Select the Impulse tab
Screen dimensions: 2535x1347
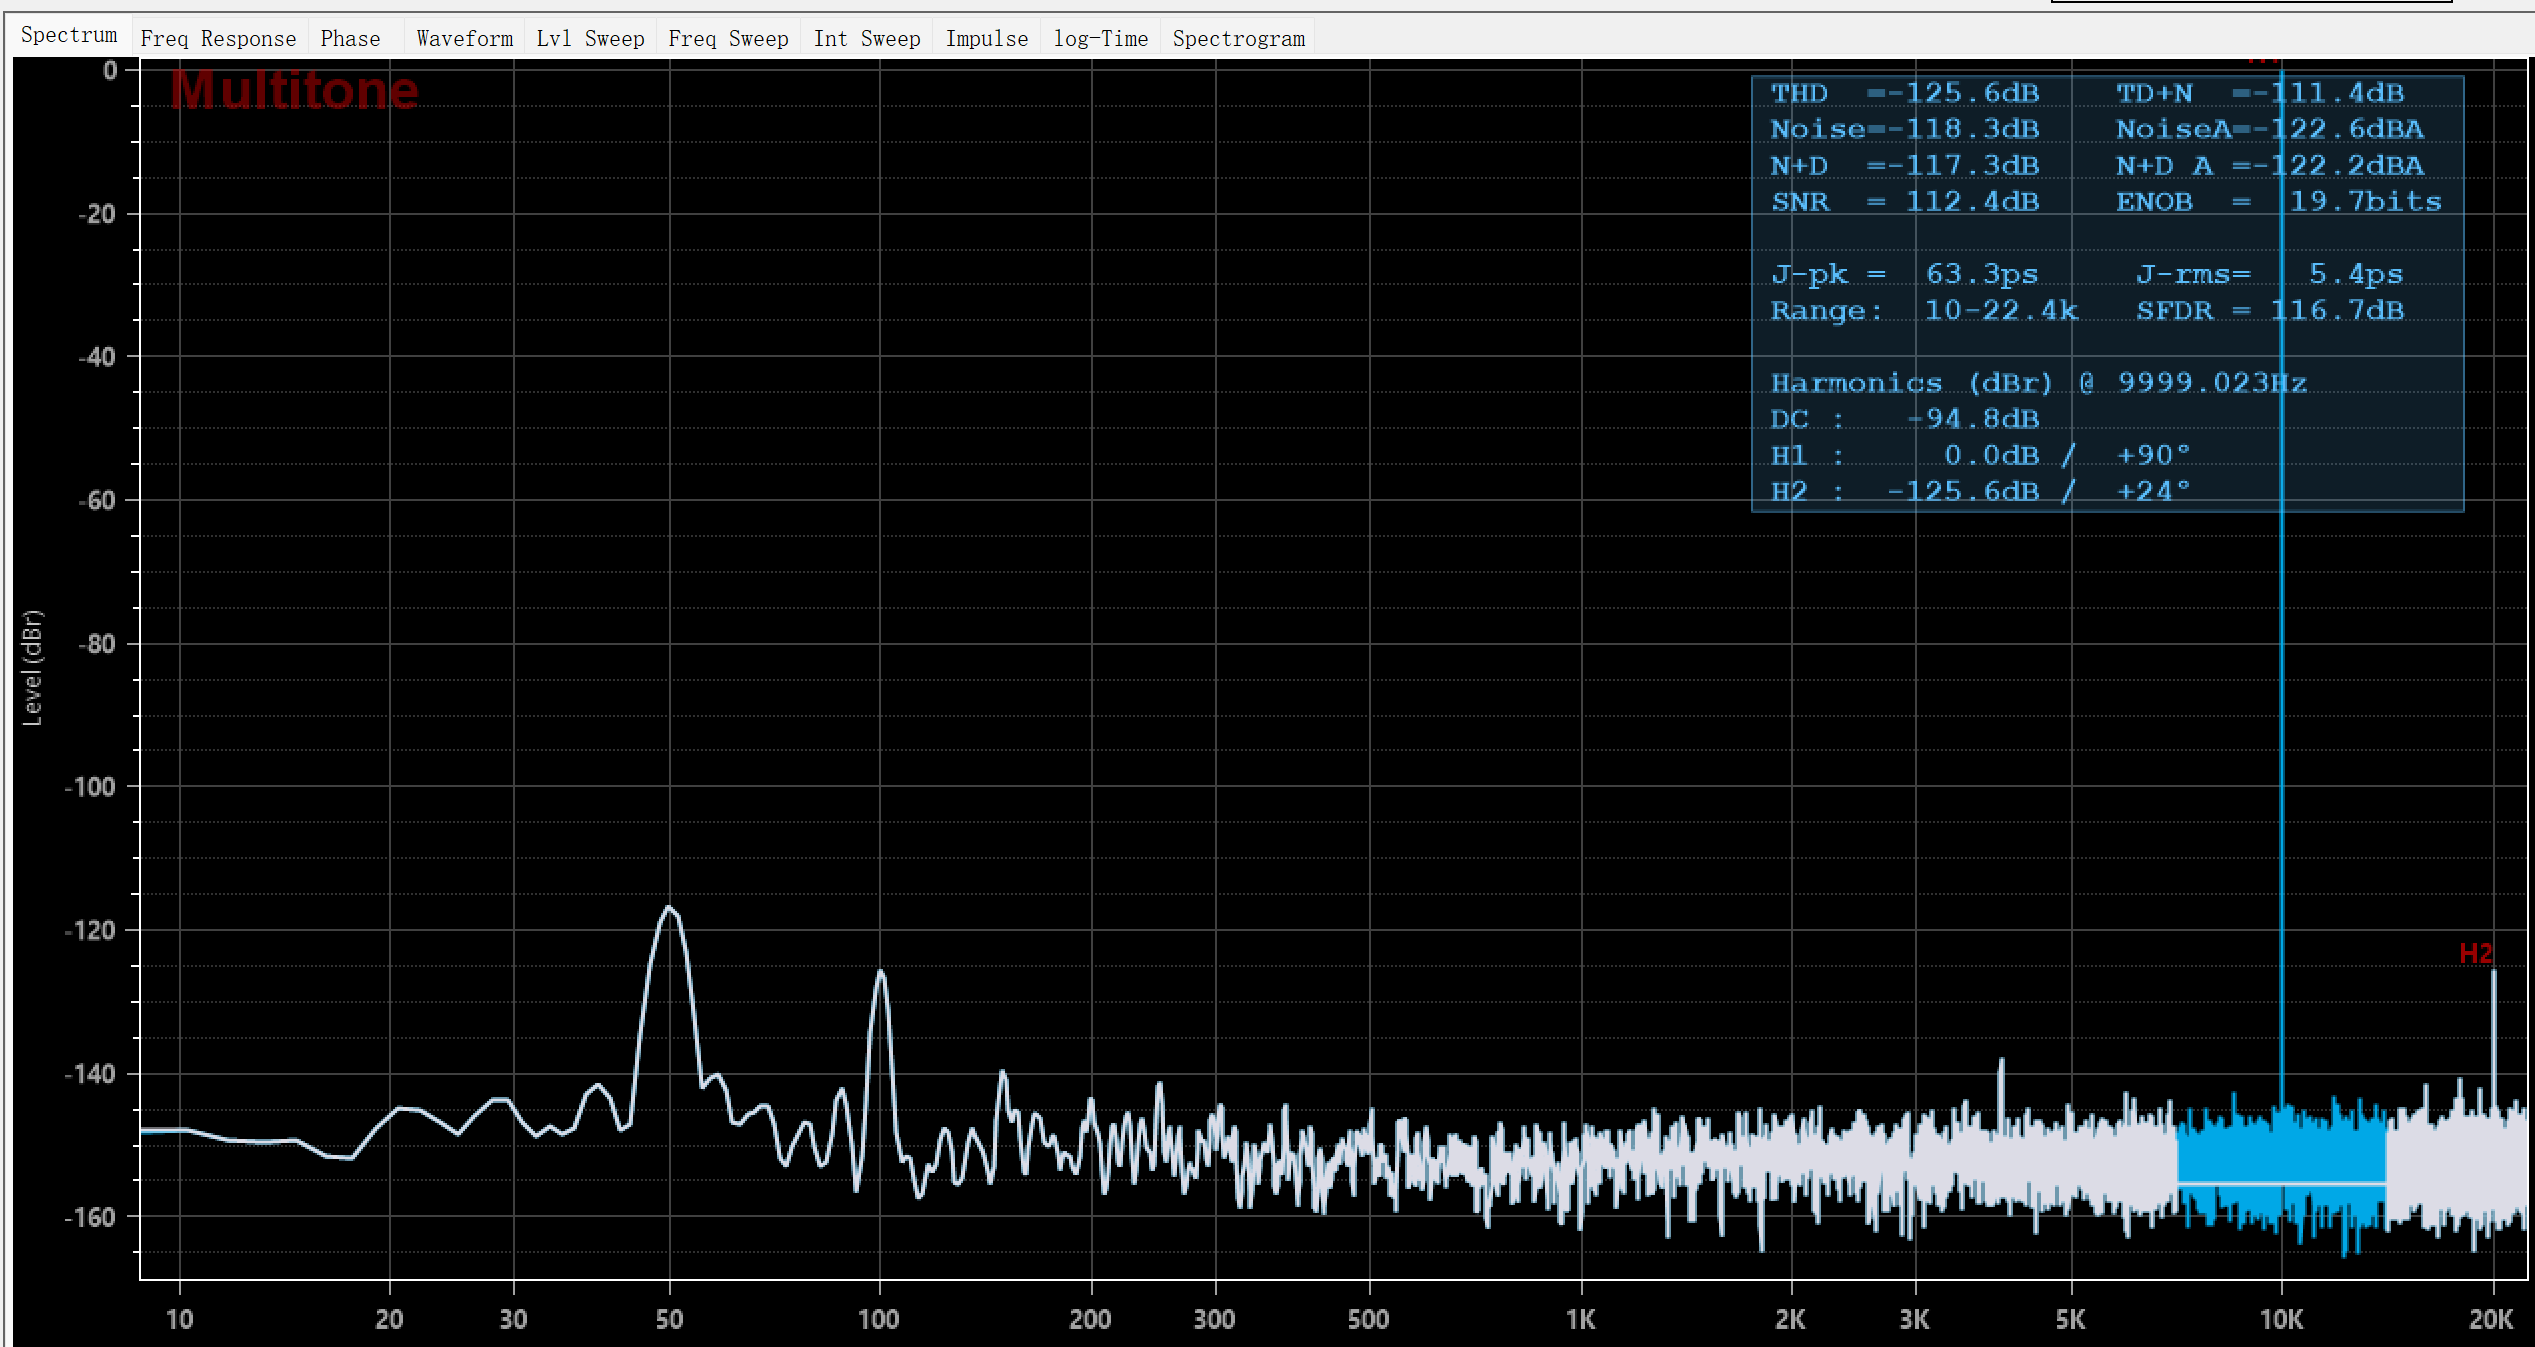[986, 38]
